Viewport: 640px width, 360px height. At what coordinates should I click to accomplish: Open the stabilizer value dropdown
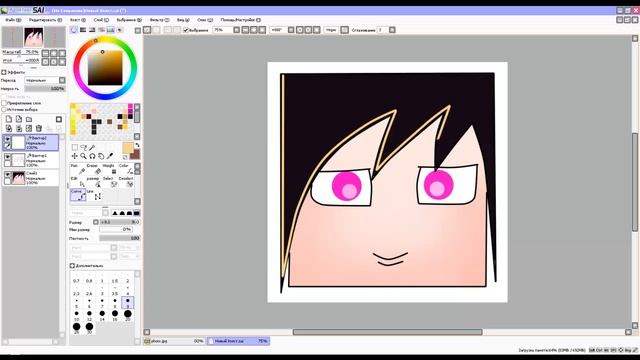click(x=392, y=30)
